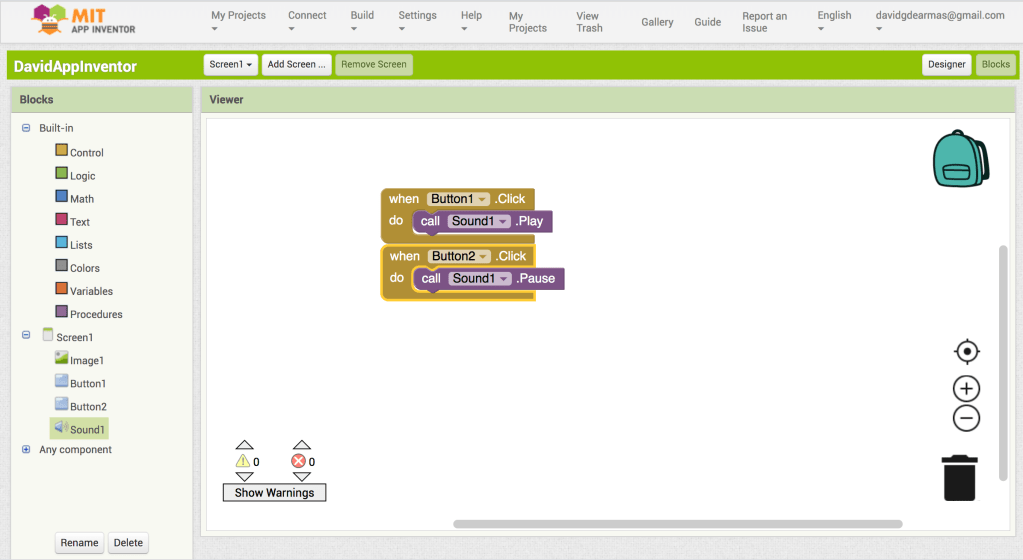
Task: Zoom out with the minus icon
Action: pos(966,418)
